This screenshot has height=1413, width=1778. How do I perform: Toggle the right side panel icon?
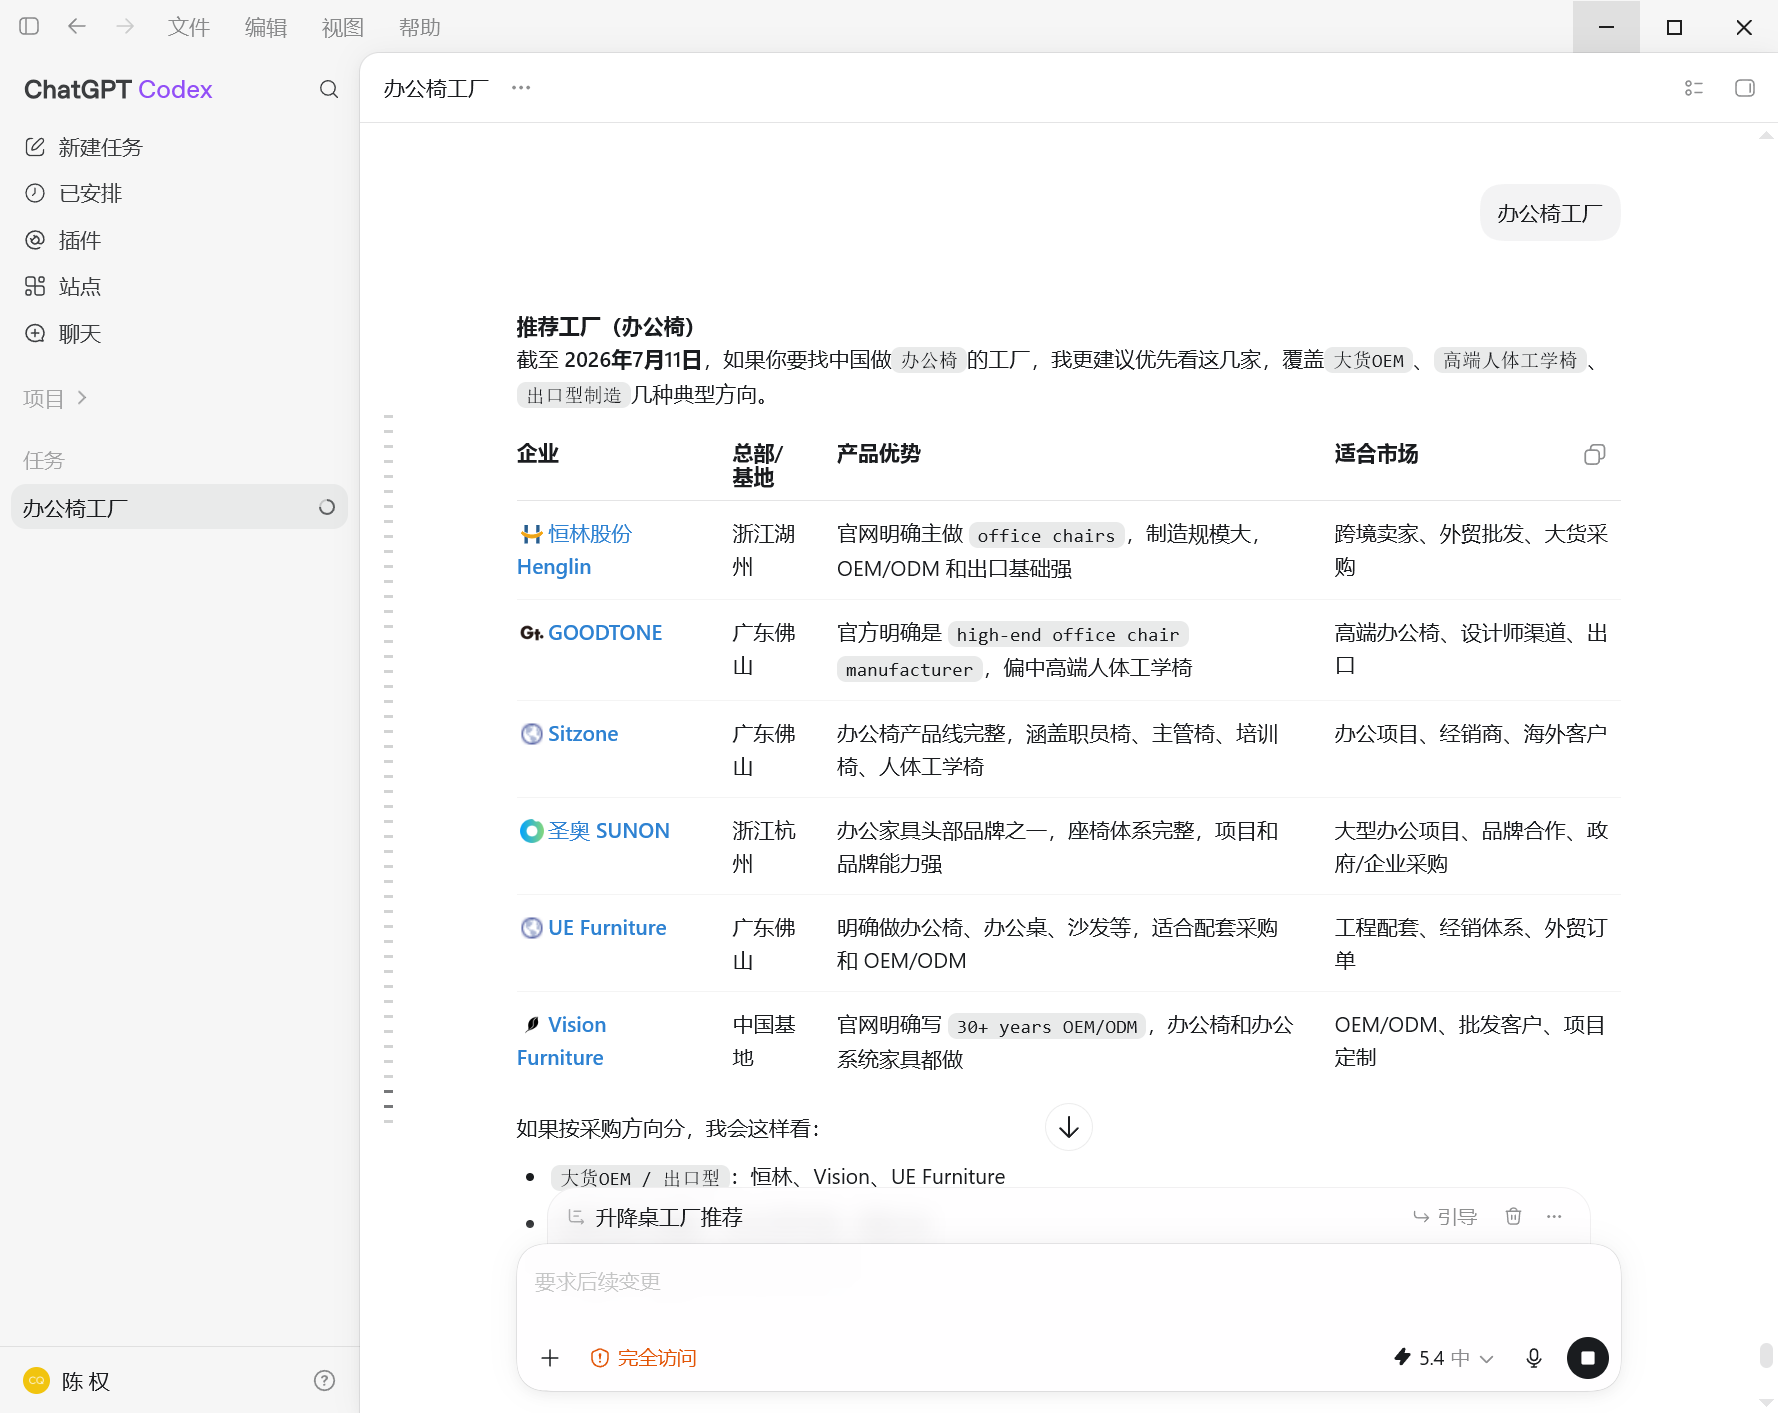(x=1745, y=88)
